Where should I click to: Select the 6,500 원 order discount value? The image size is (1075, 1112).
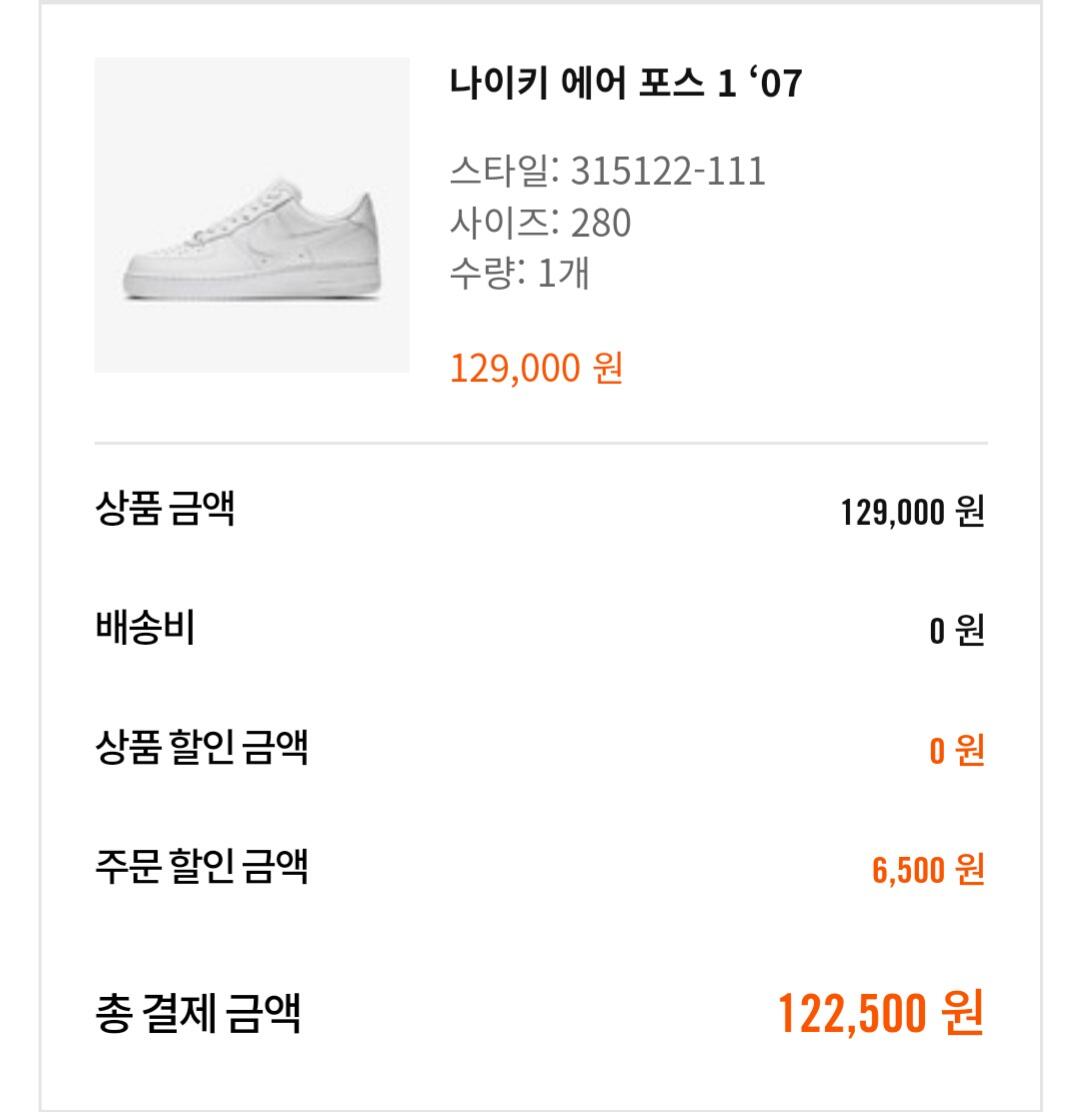coord(928,869)
